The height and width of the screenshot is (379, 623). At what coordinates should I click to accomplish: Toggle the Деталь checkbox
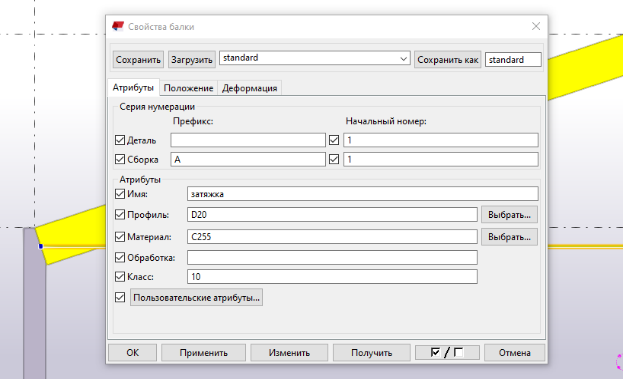(120, 140)
